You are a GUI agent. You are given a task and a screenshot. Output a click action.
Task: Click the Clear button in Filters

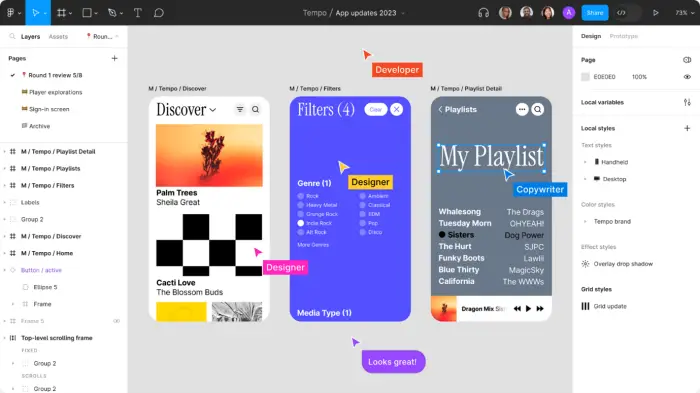(x=375, y=109)
